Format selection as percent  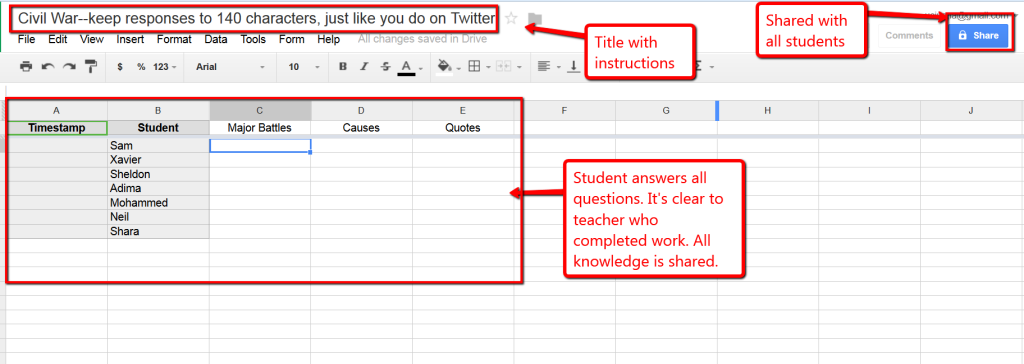point(141,67)
